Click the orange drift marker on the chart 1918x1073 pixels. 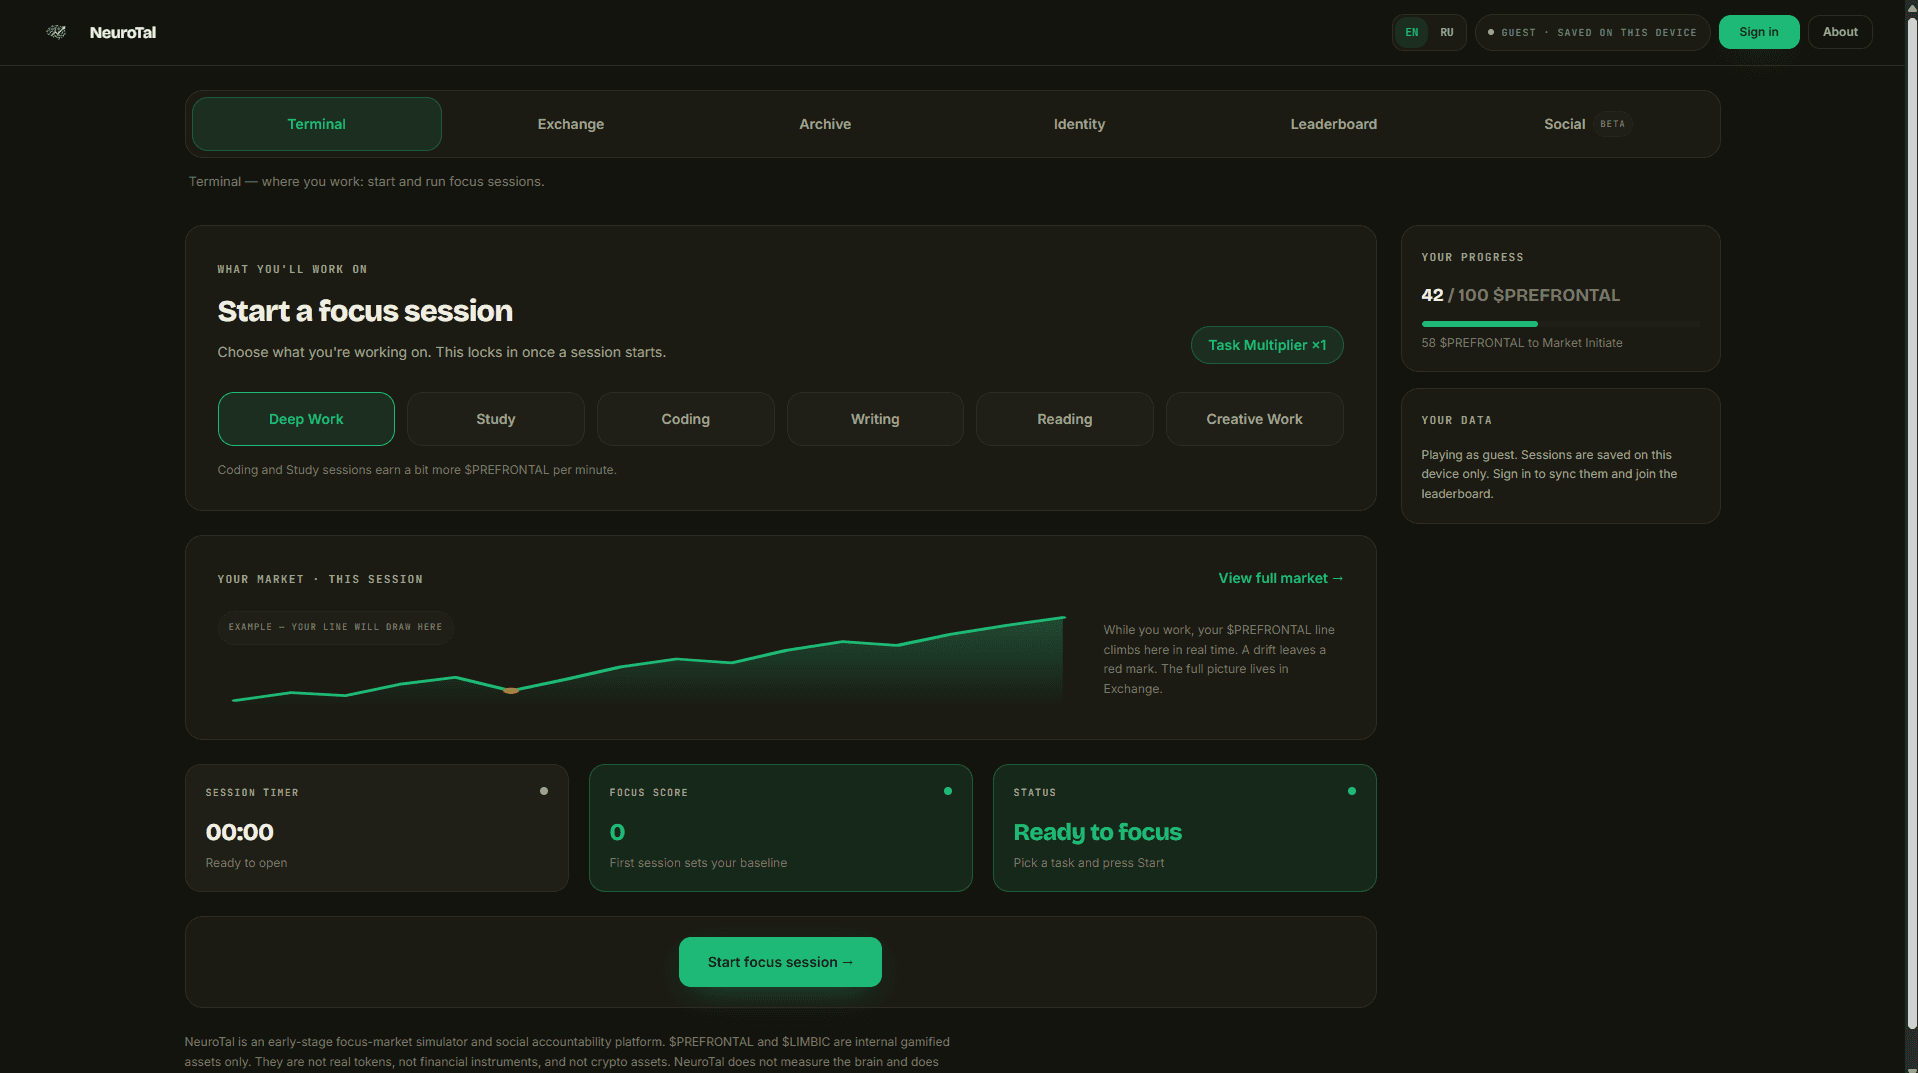[x=511, y=690]
